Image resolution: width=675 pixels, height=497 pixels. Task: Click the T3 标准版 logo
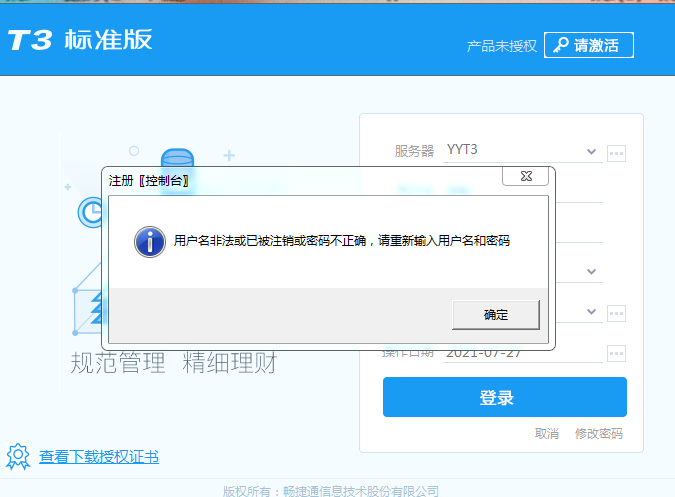(x=81, y=40)
